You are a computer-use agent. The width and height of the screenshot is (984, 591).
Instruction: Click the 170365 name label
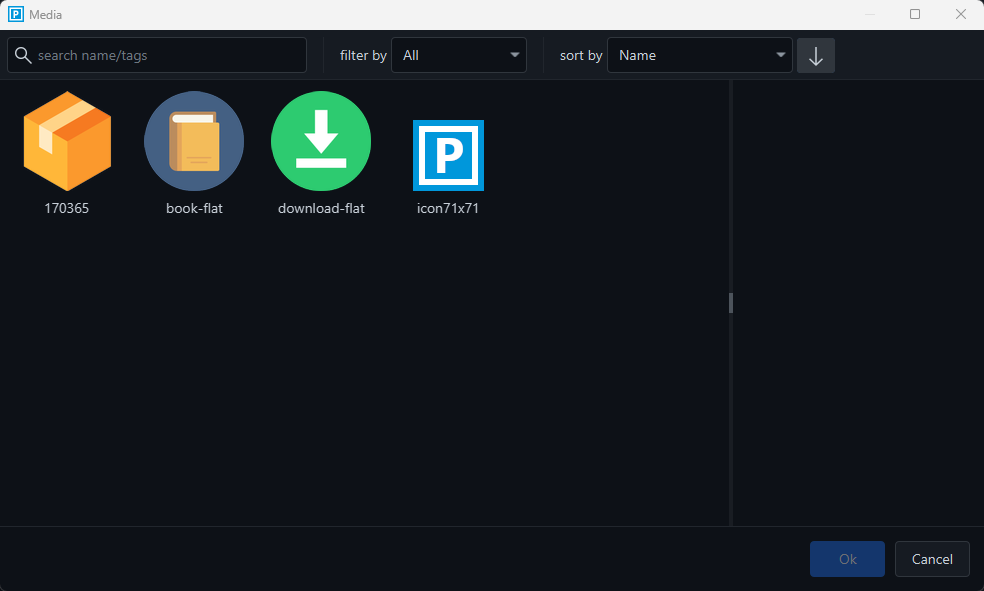(67, 209)
